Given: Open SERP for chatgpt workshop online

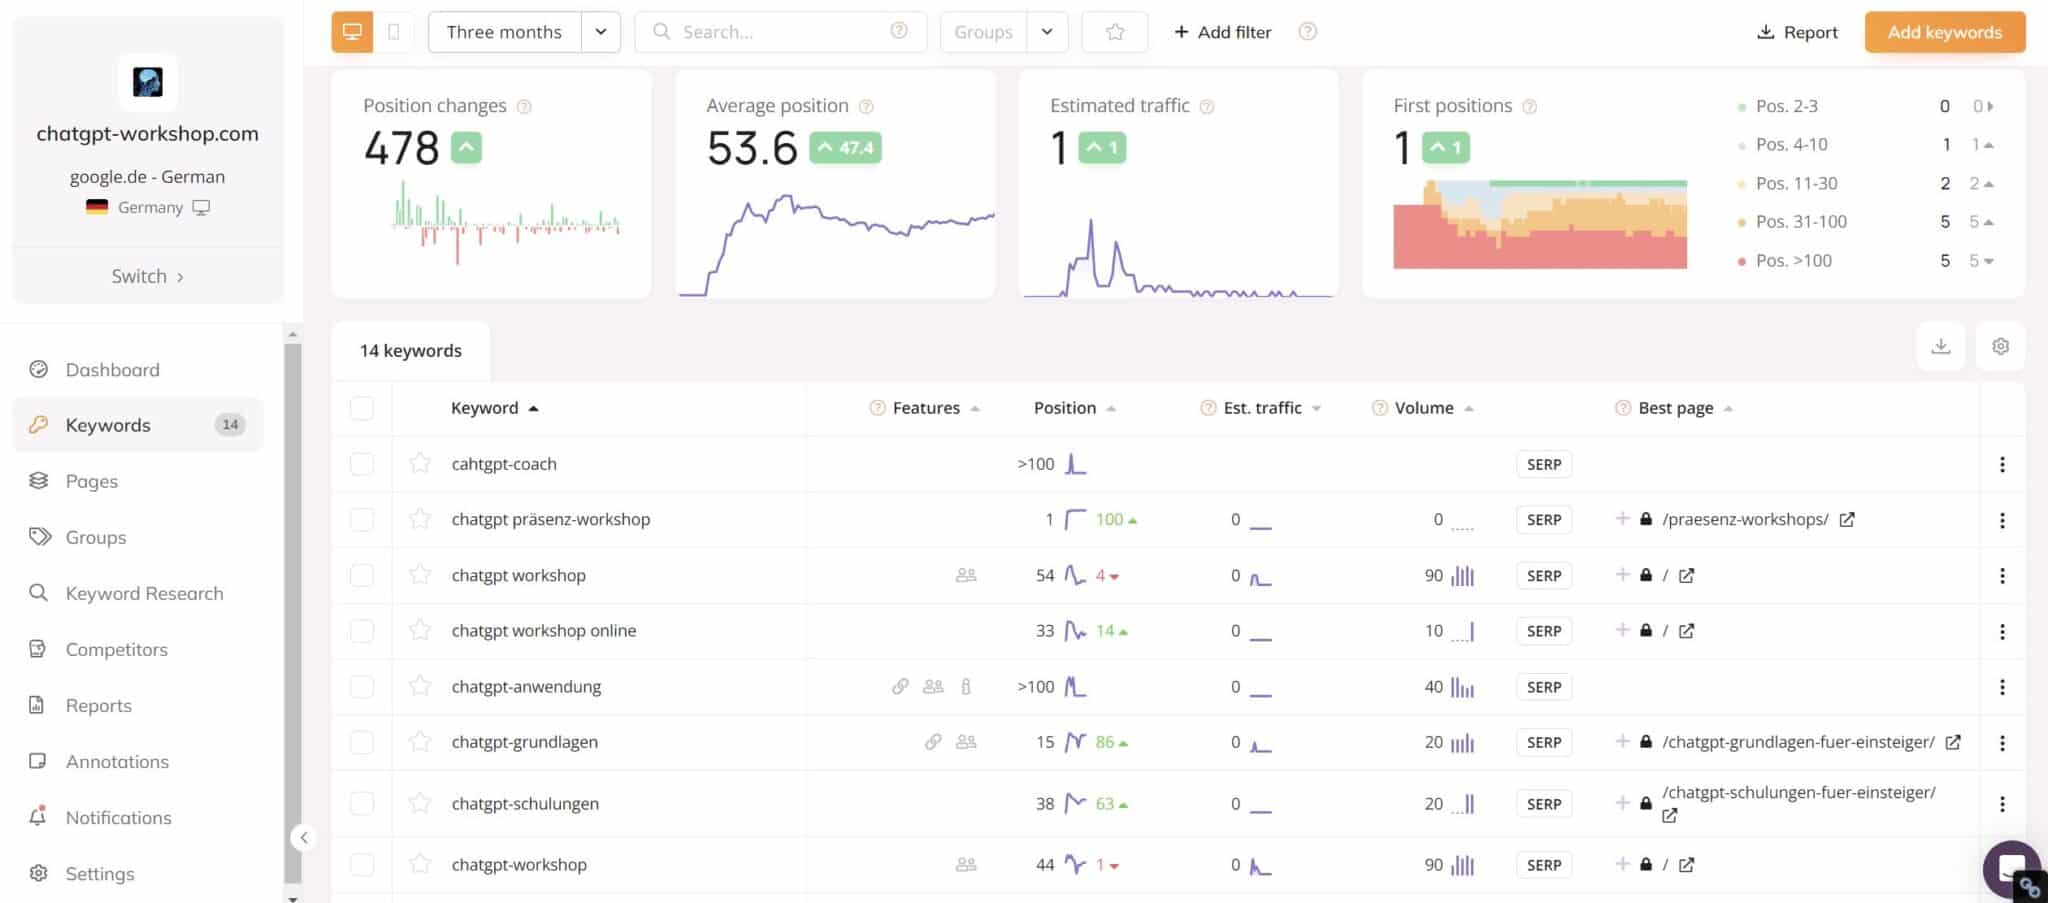Looking at the screenshot, I should (1544, 631).
